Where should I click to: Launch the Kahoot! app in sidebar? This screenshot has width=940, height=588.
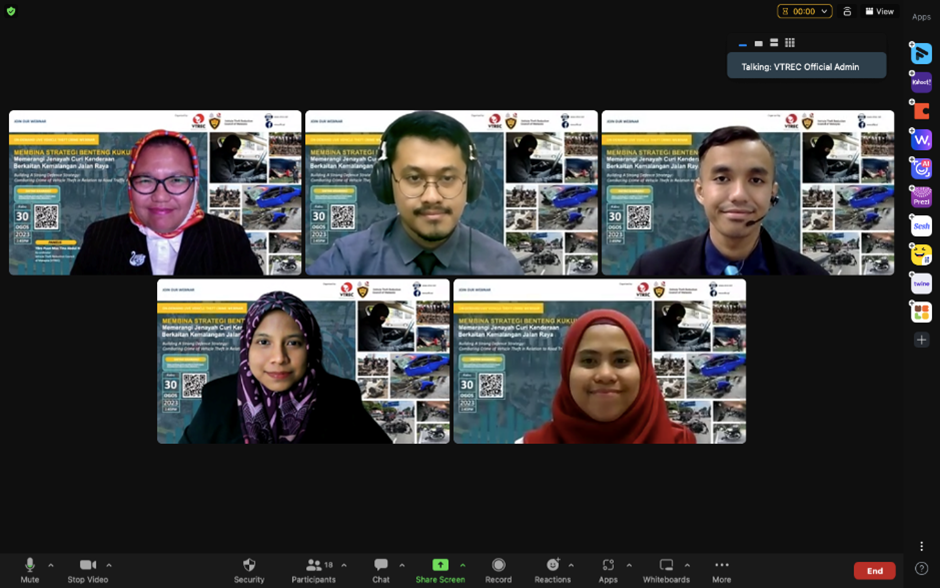pyautogui.click(x=921, y=83)
